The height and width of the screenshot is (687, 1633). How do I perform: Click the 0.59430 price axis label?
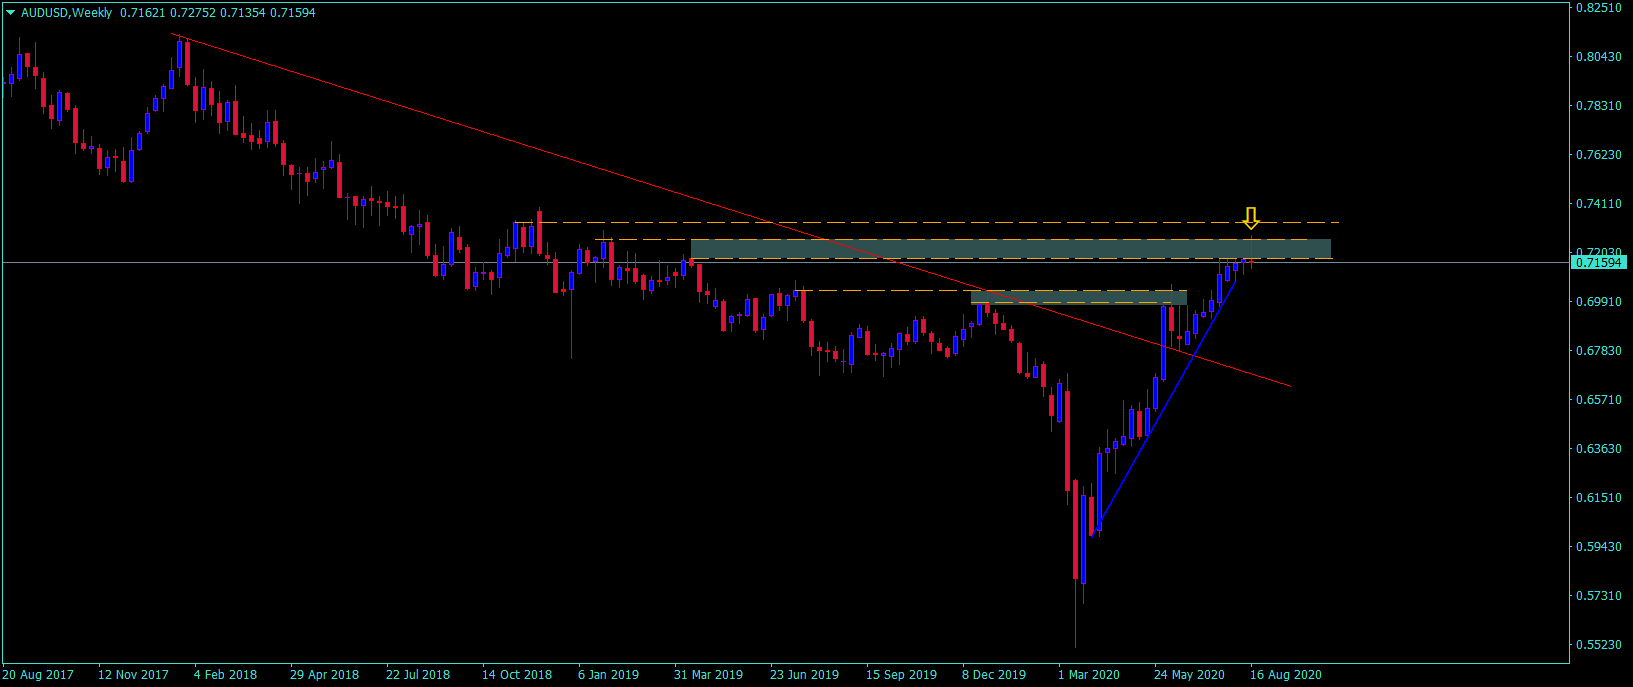pyautogui.click(x=1598, y=547)
